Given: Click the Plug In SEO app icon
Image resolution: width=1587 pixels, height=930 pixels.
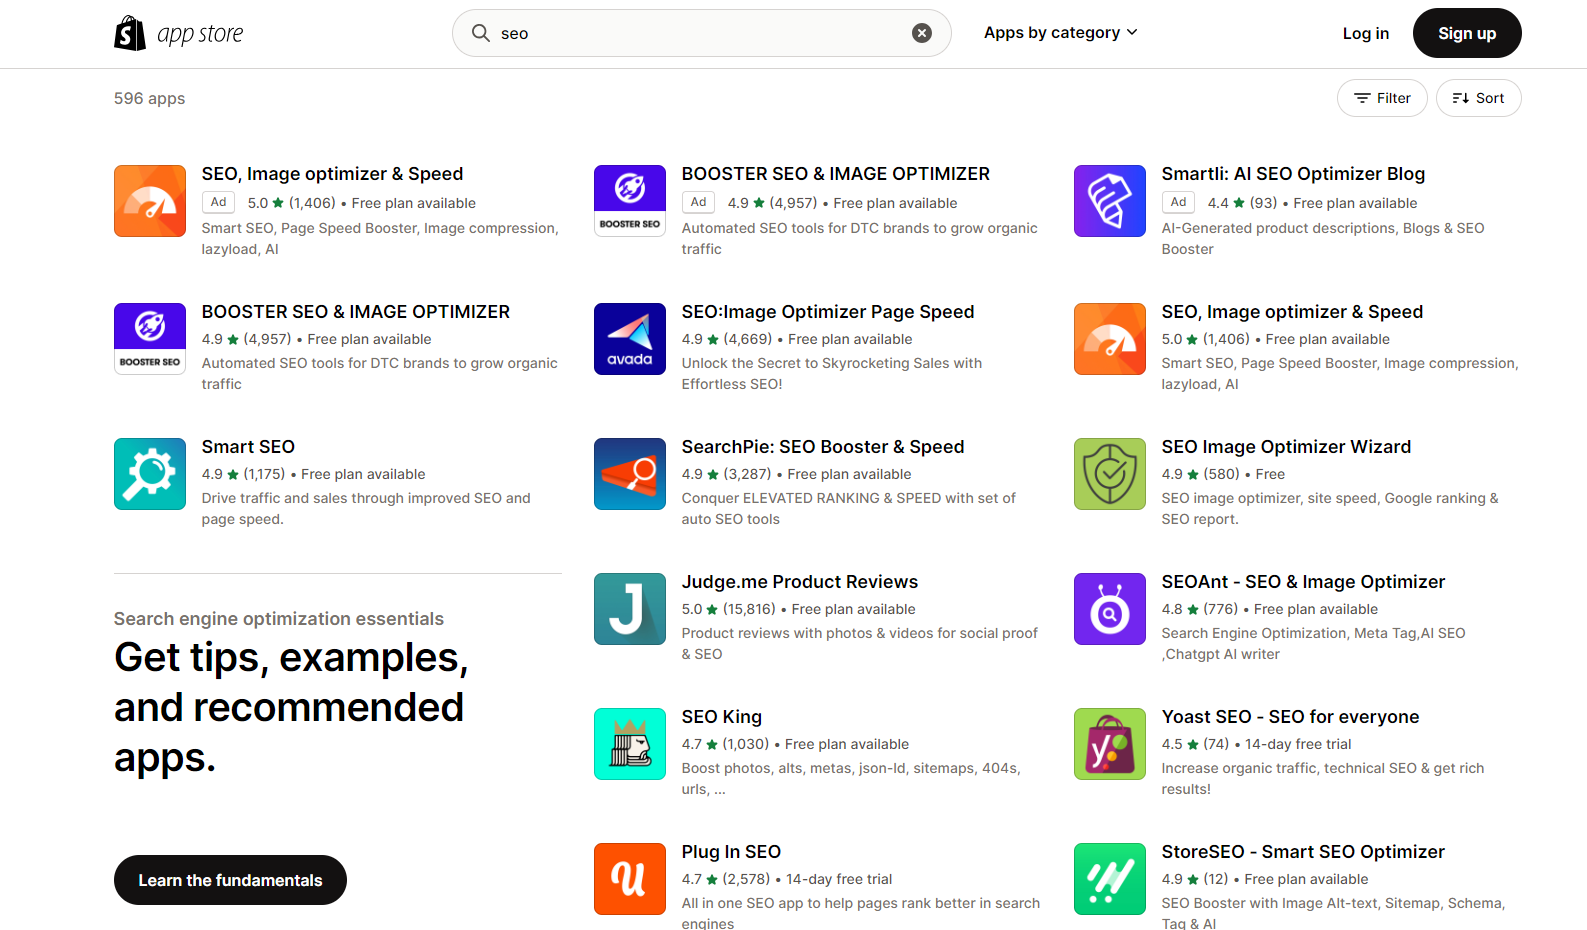Looking at the screenshot, I should (630, 879).
